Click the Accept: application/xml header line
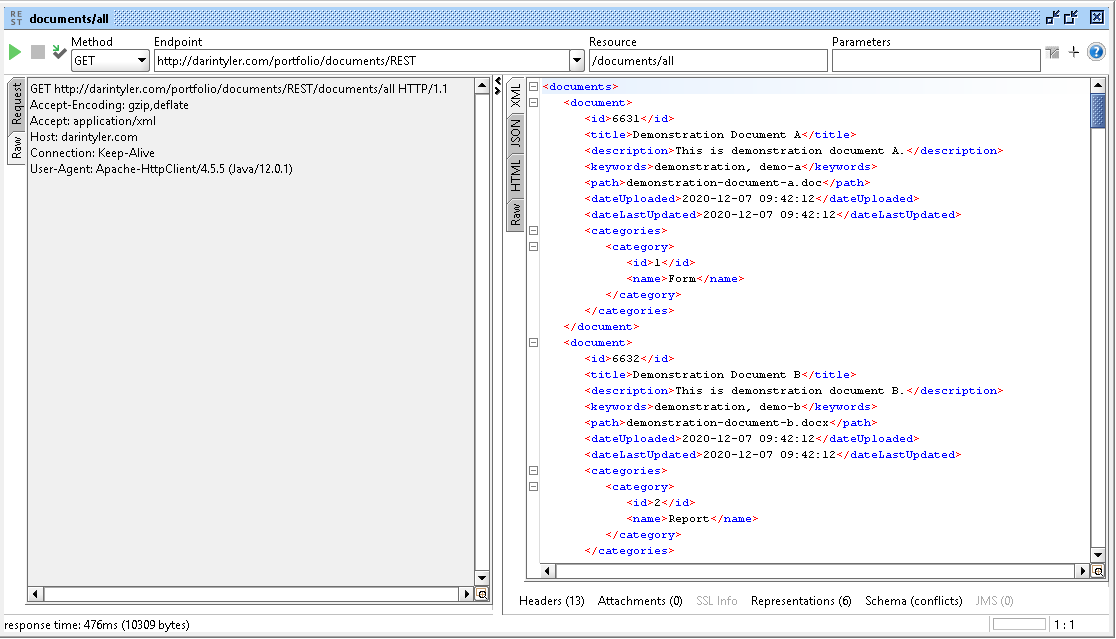 coord(93,121)
